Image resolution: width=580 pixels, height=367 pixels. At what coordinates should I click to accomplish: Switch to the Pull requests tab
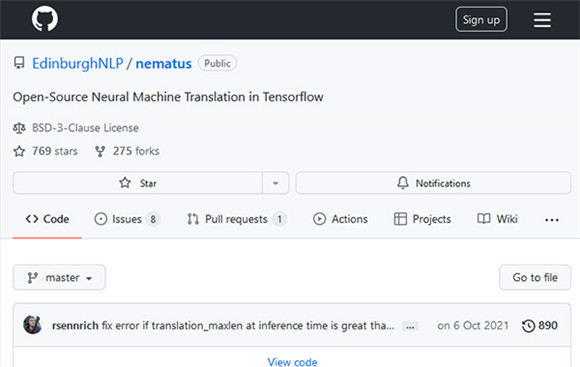[x=236, y=219]
